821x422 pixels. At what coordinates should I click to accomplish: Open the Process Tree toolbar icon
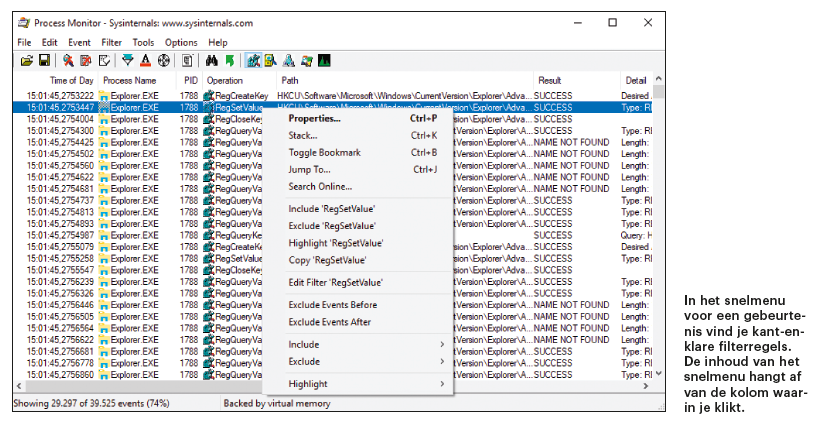pos(187,61)
